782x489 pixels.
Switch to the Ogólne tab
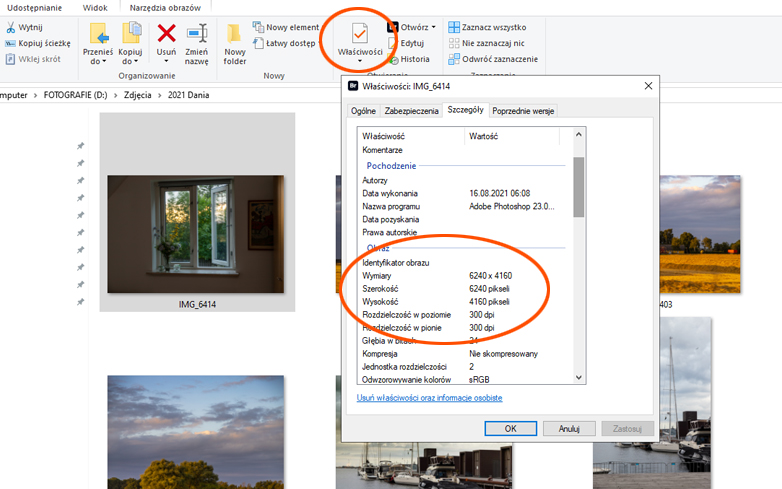(x=363, y=111)
